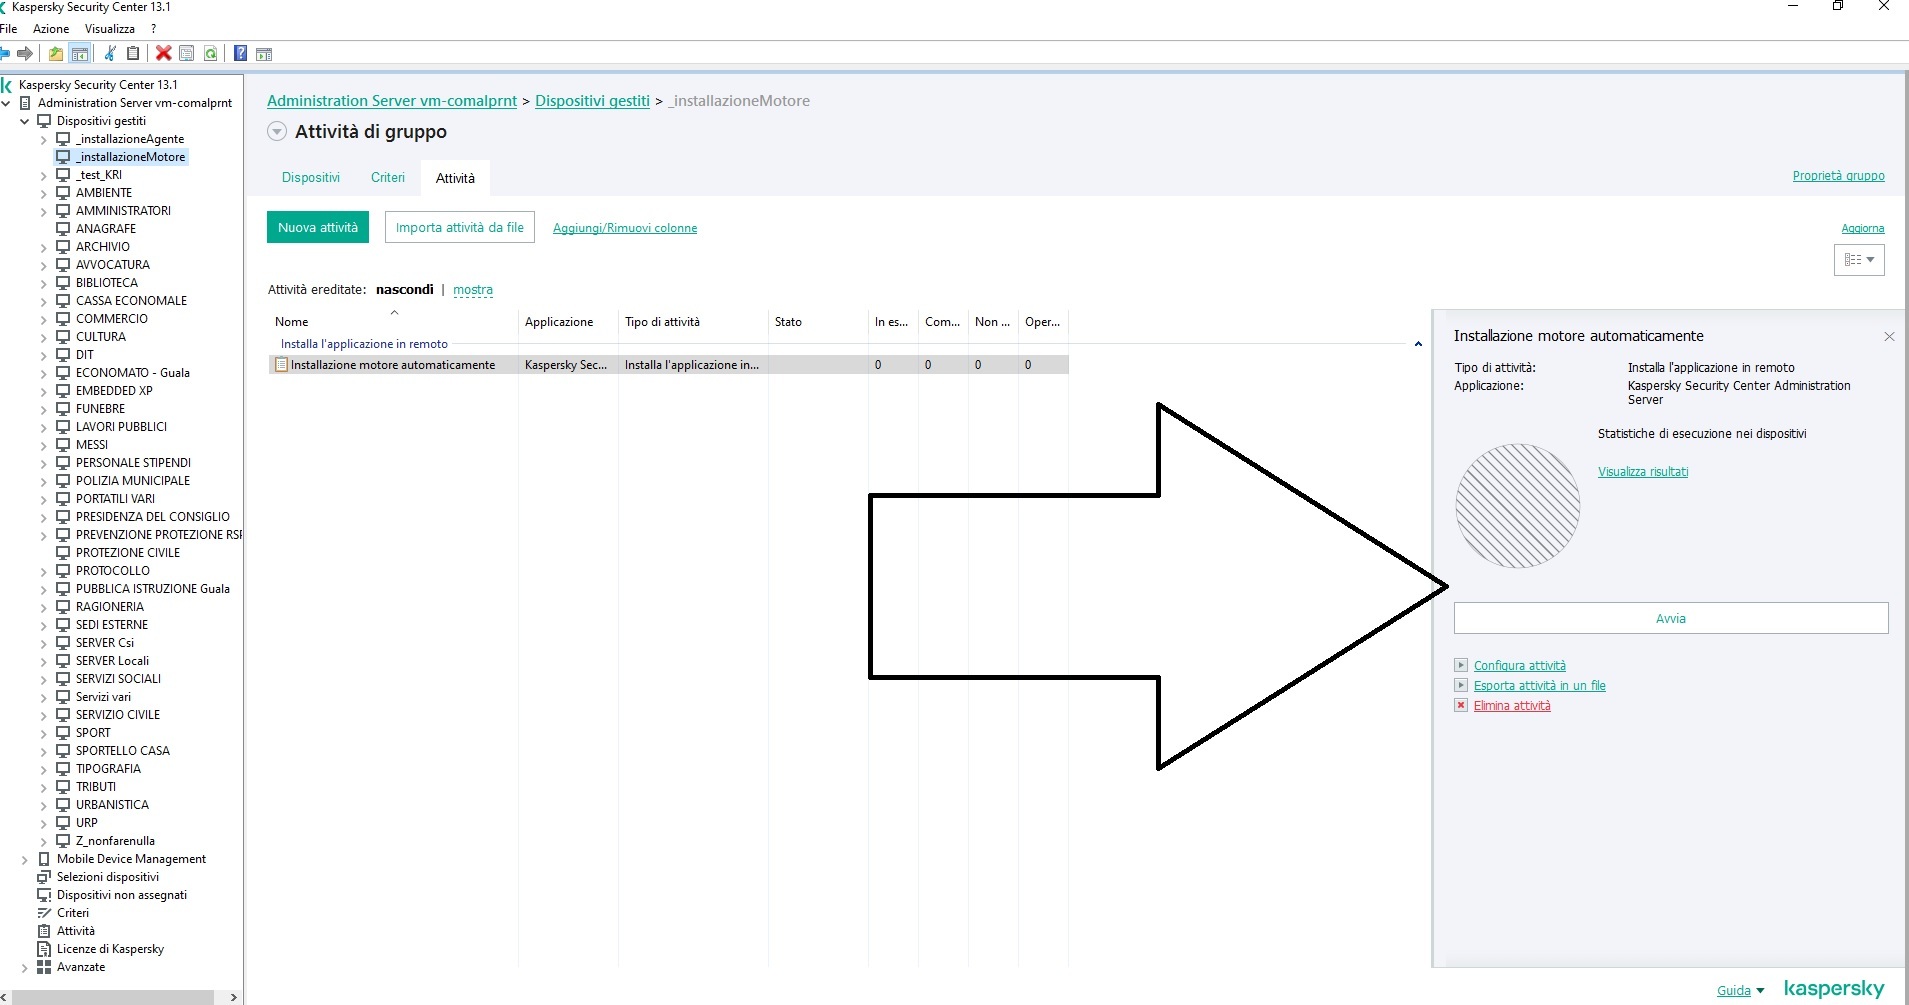Open the Visualizza menu

tap(110, 29)
